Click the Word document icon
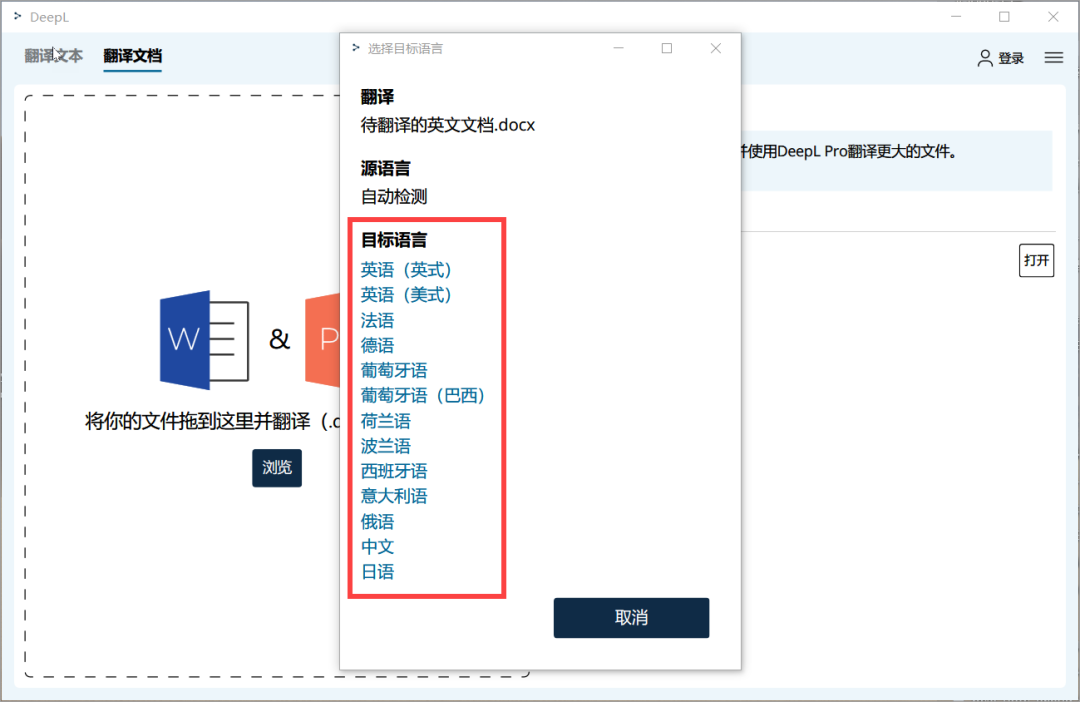Image resolution: width=1080 pixels, height=702 pixels. 204,340
